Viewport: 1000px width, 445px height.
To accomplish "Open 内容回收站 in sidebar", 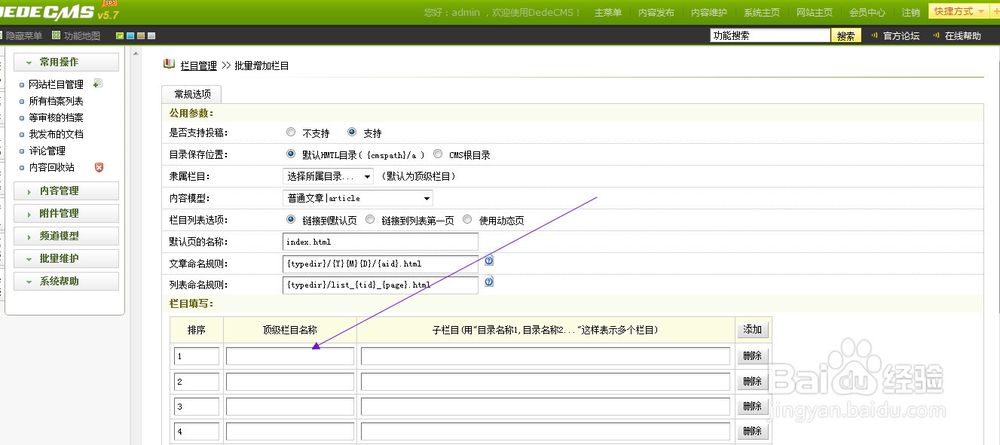I will (x=52, y=167).
